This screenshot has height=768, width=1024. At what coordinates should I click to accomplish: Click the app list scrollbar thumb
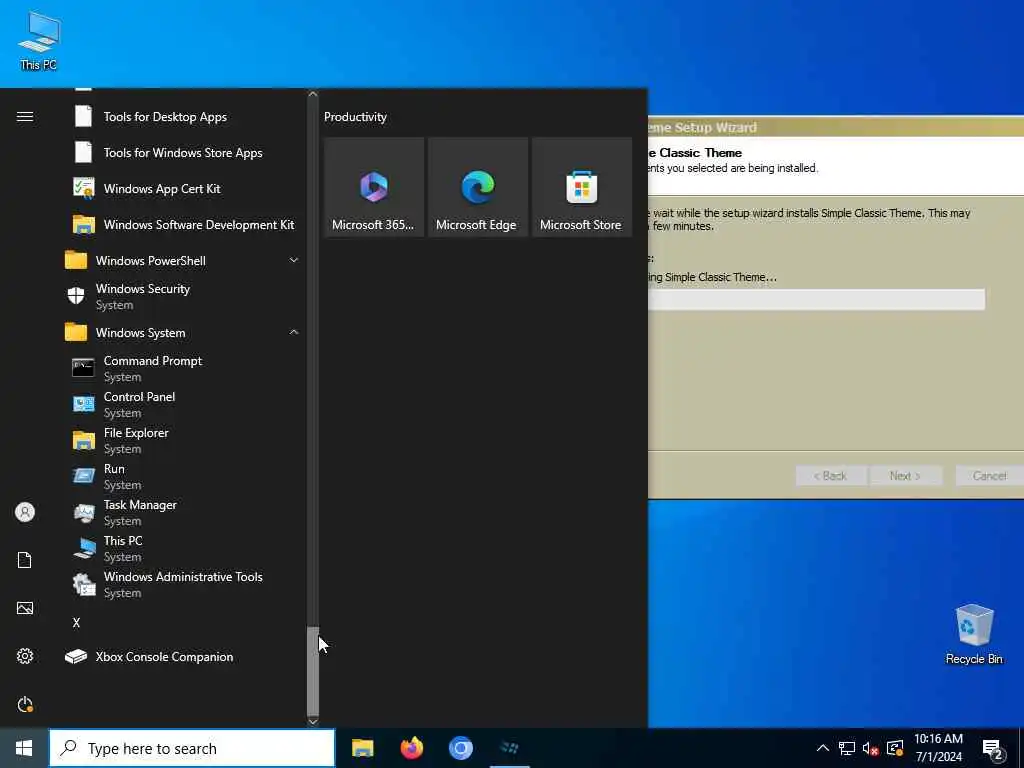tap(313, 671)
